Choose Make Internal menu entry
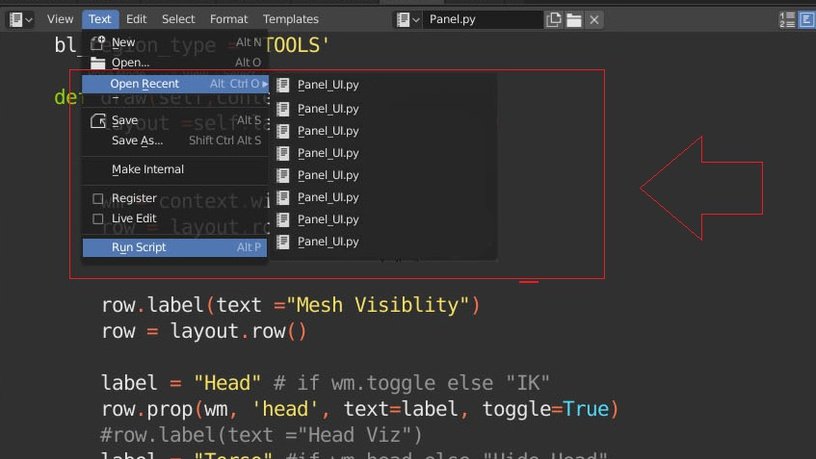Image resolution: width=816 pixels, height=459 pixels. coord(175,169)
